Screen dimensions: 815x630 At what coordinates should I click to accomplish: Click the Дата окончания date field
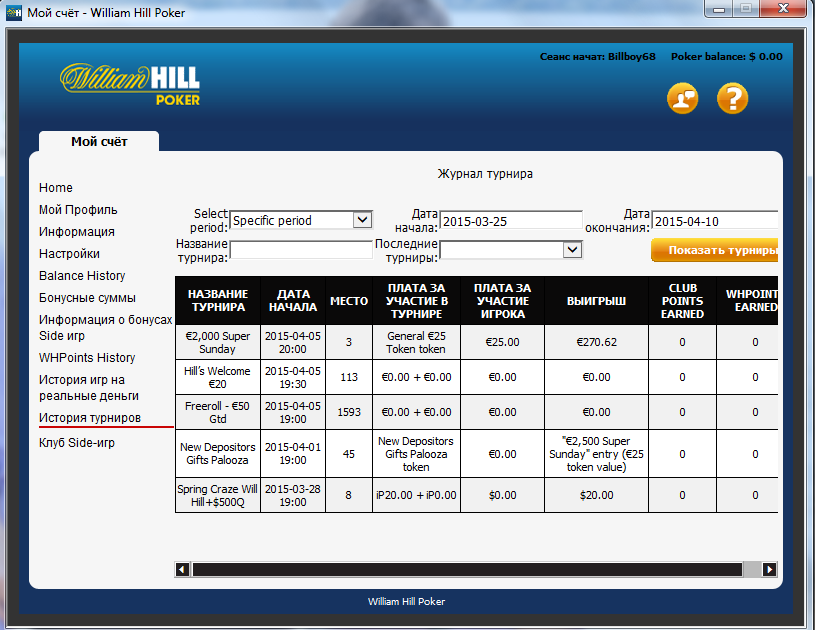click(715, 221)
